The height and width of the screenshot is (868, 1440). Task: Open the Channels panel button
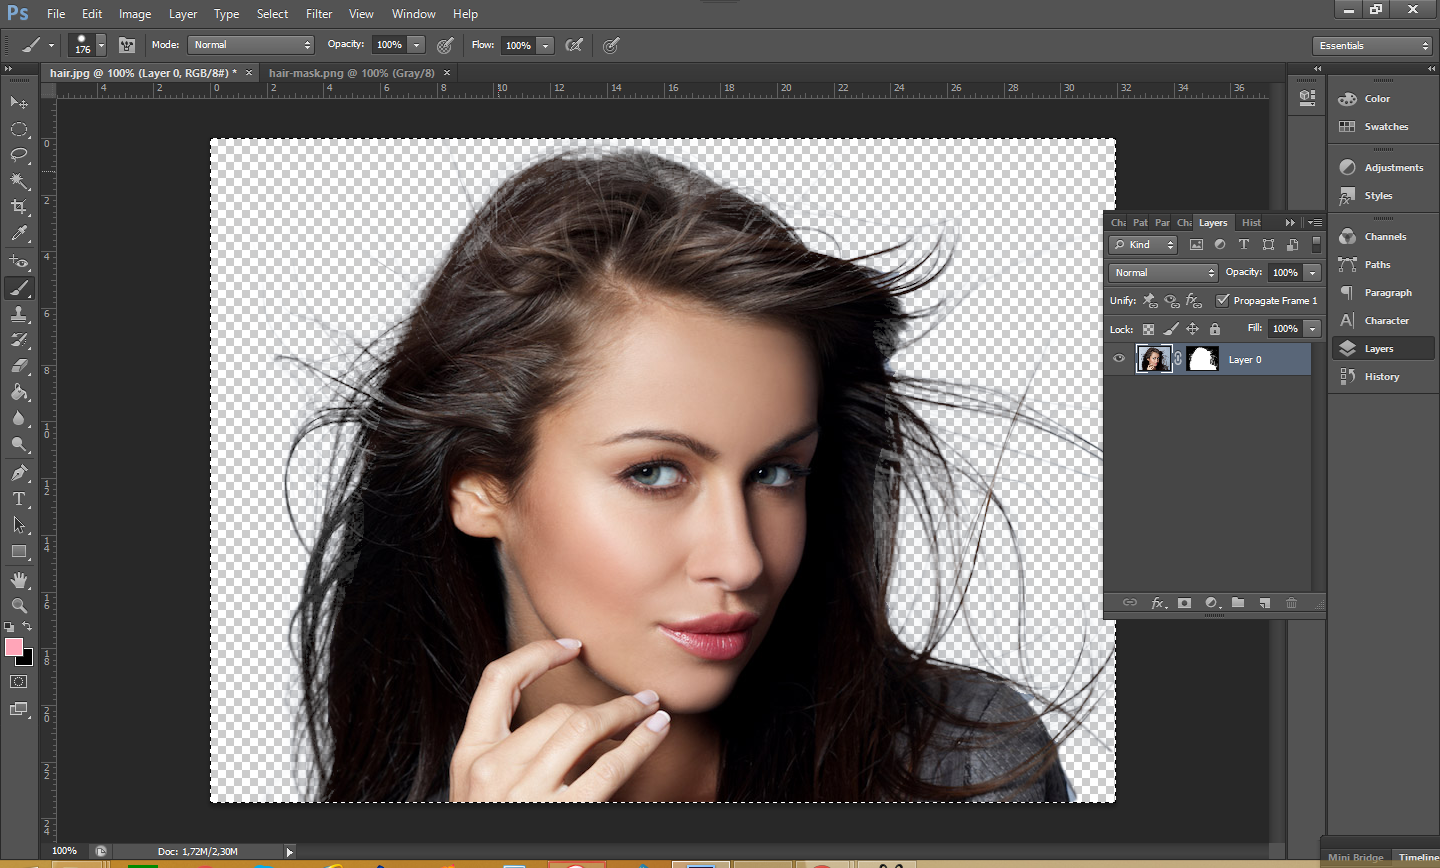coord(1384,237)
